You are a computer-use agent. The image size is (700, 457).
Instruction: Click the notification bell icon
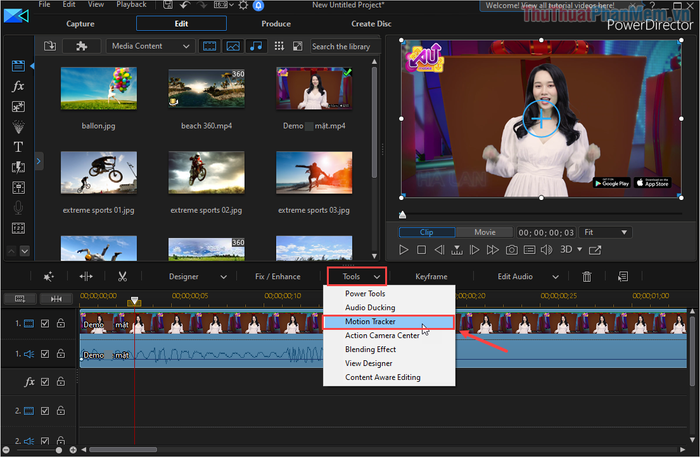pos(258,5)
